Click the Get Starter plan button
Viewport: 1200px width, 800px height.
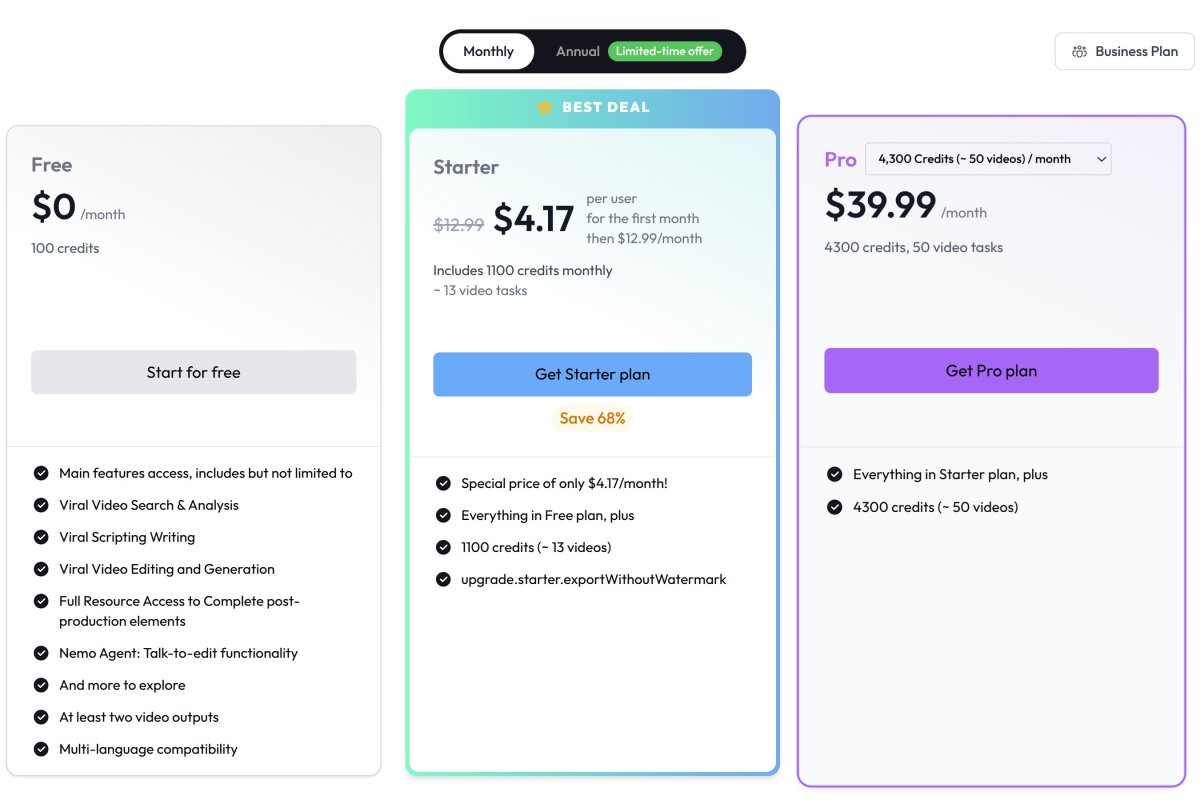(x=592, y=374)
